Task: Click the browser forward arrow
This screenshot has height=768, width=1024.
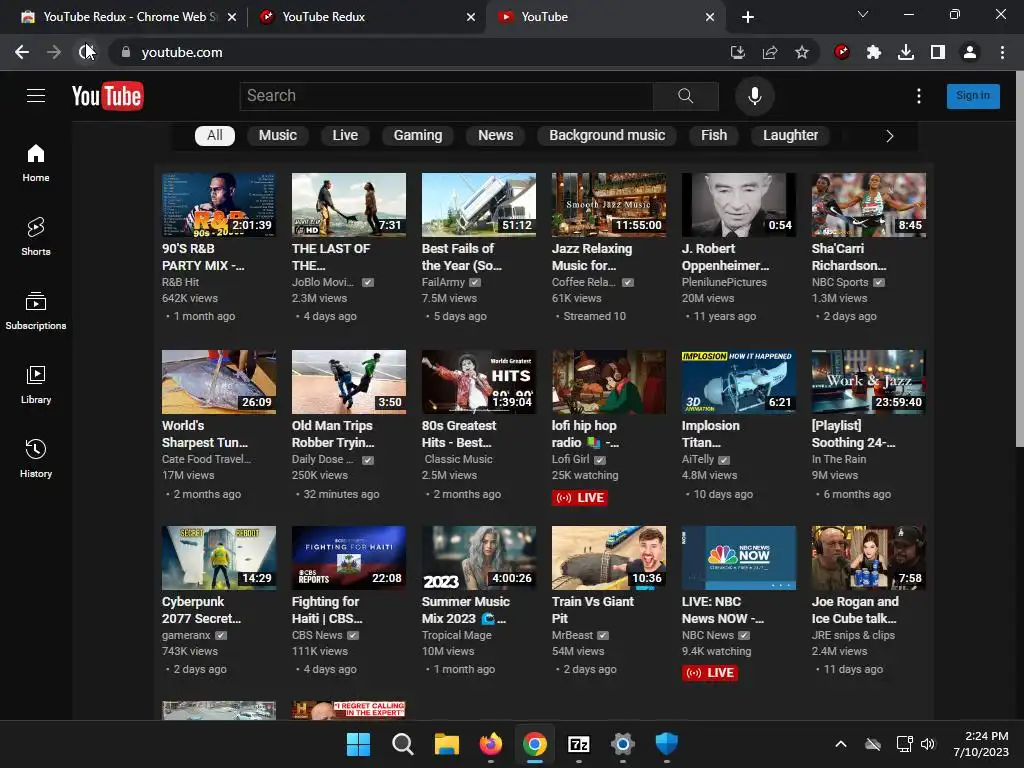Action: tap(54, 52)
